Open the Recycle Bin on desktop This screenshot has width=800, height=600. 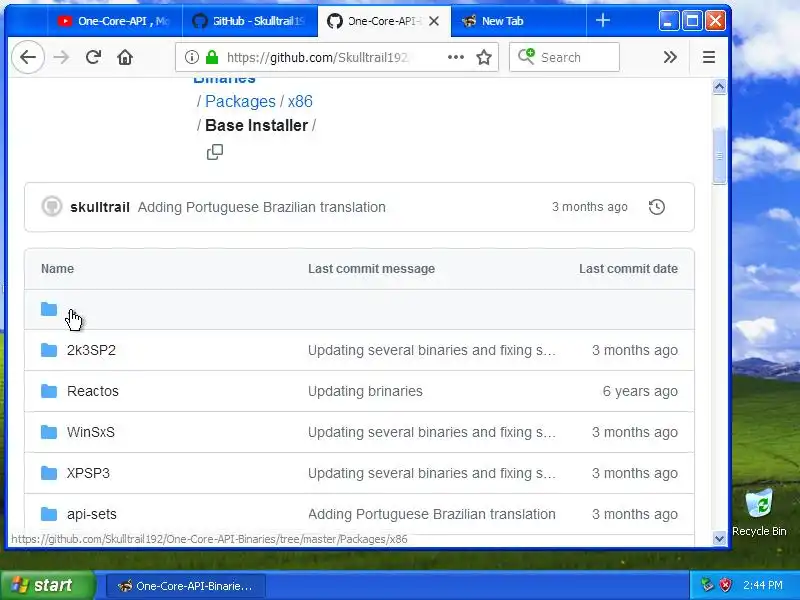pos(759,512)
